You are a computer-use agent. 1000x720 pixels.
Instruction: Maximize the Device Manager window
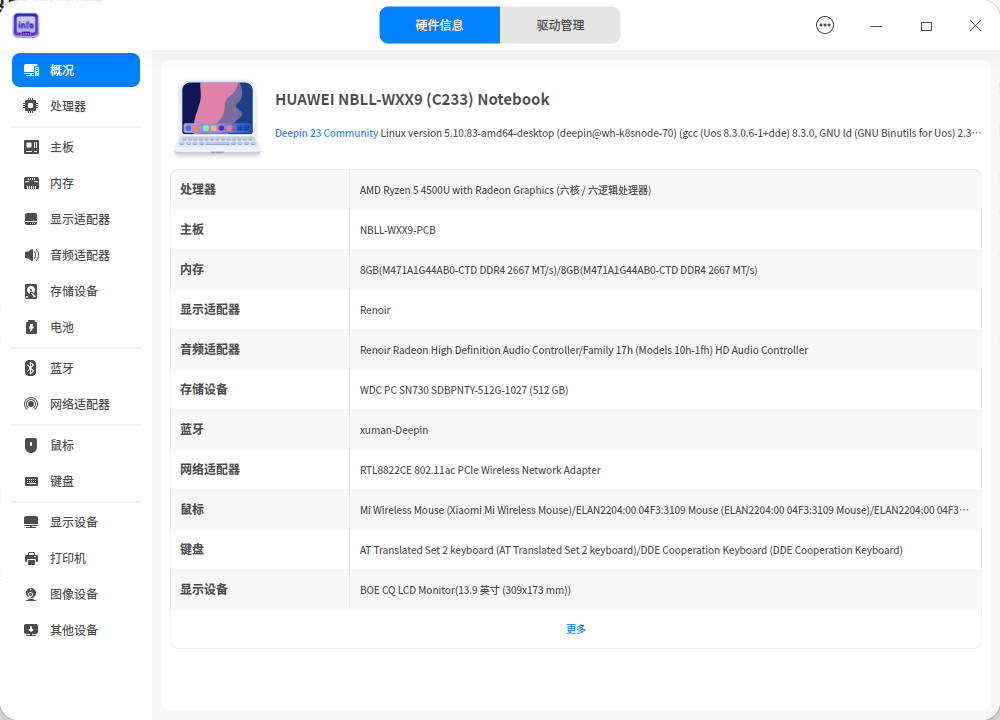pyautogui.click(x=926, y=26)
